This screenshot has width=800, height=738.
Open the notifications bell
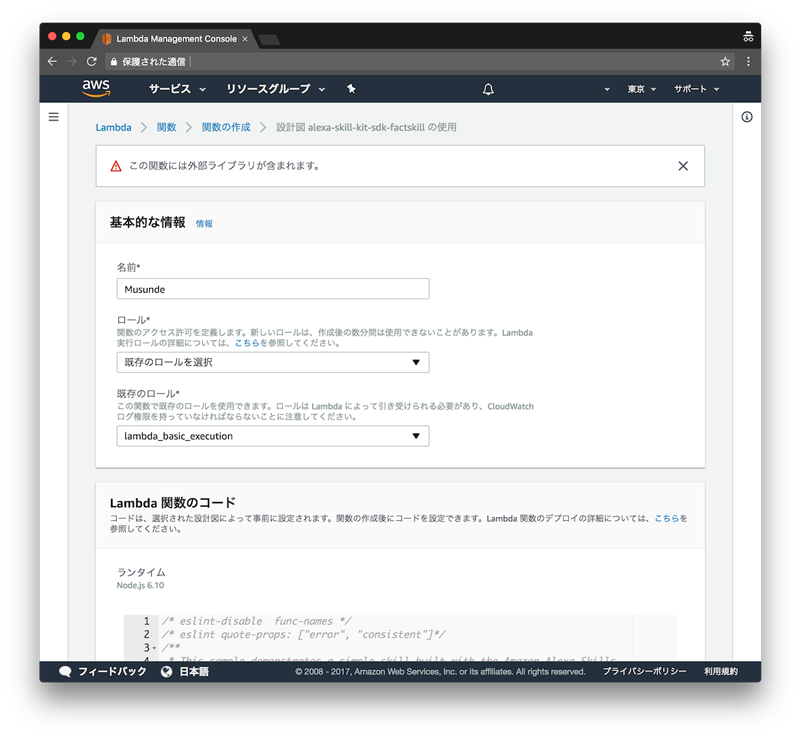point(488,89)
